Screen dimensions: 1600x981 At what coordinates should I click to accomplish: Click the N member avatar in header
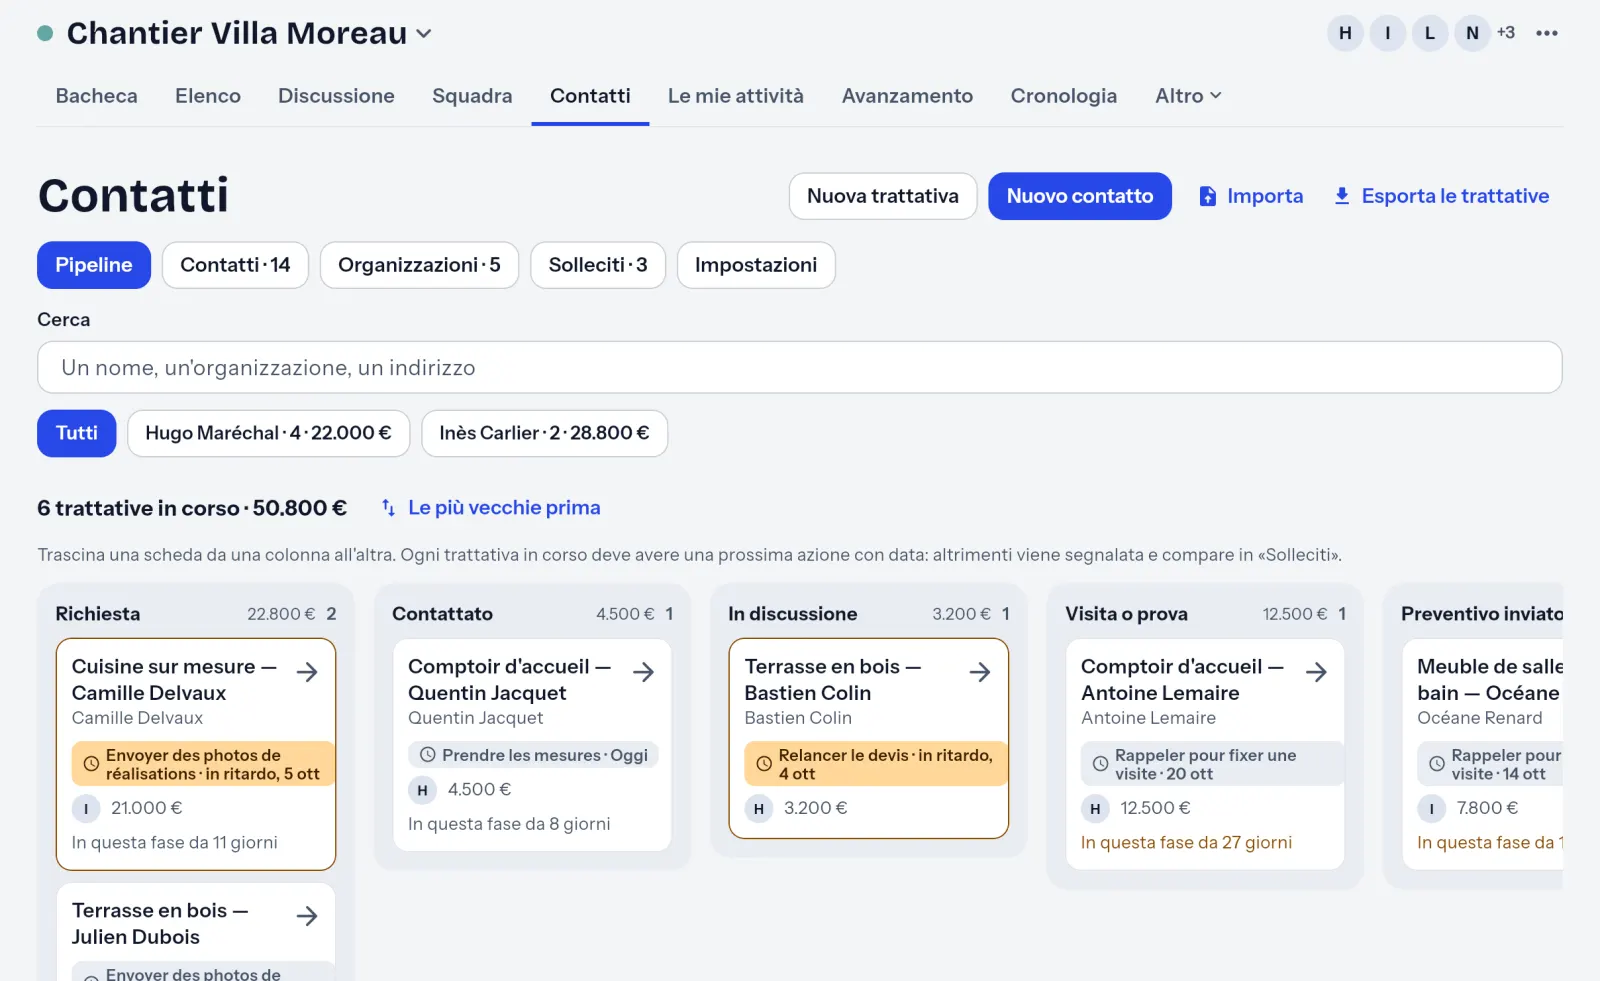[1472, 33]
